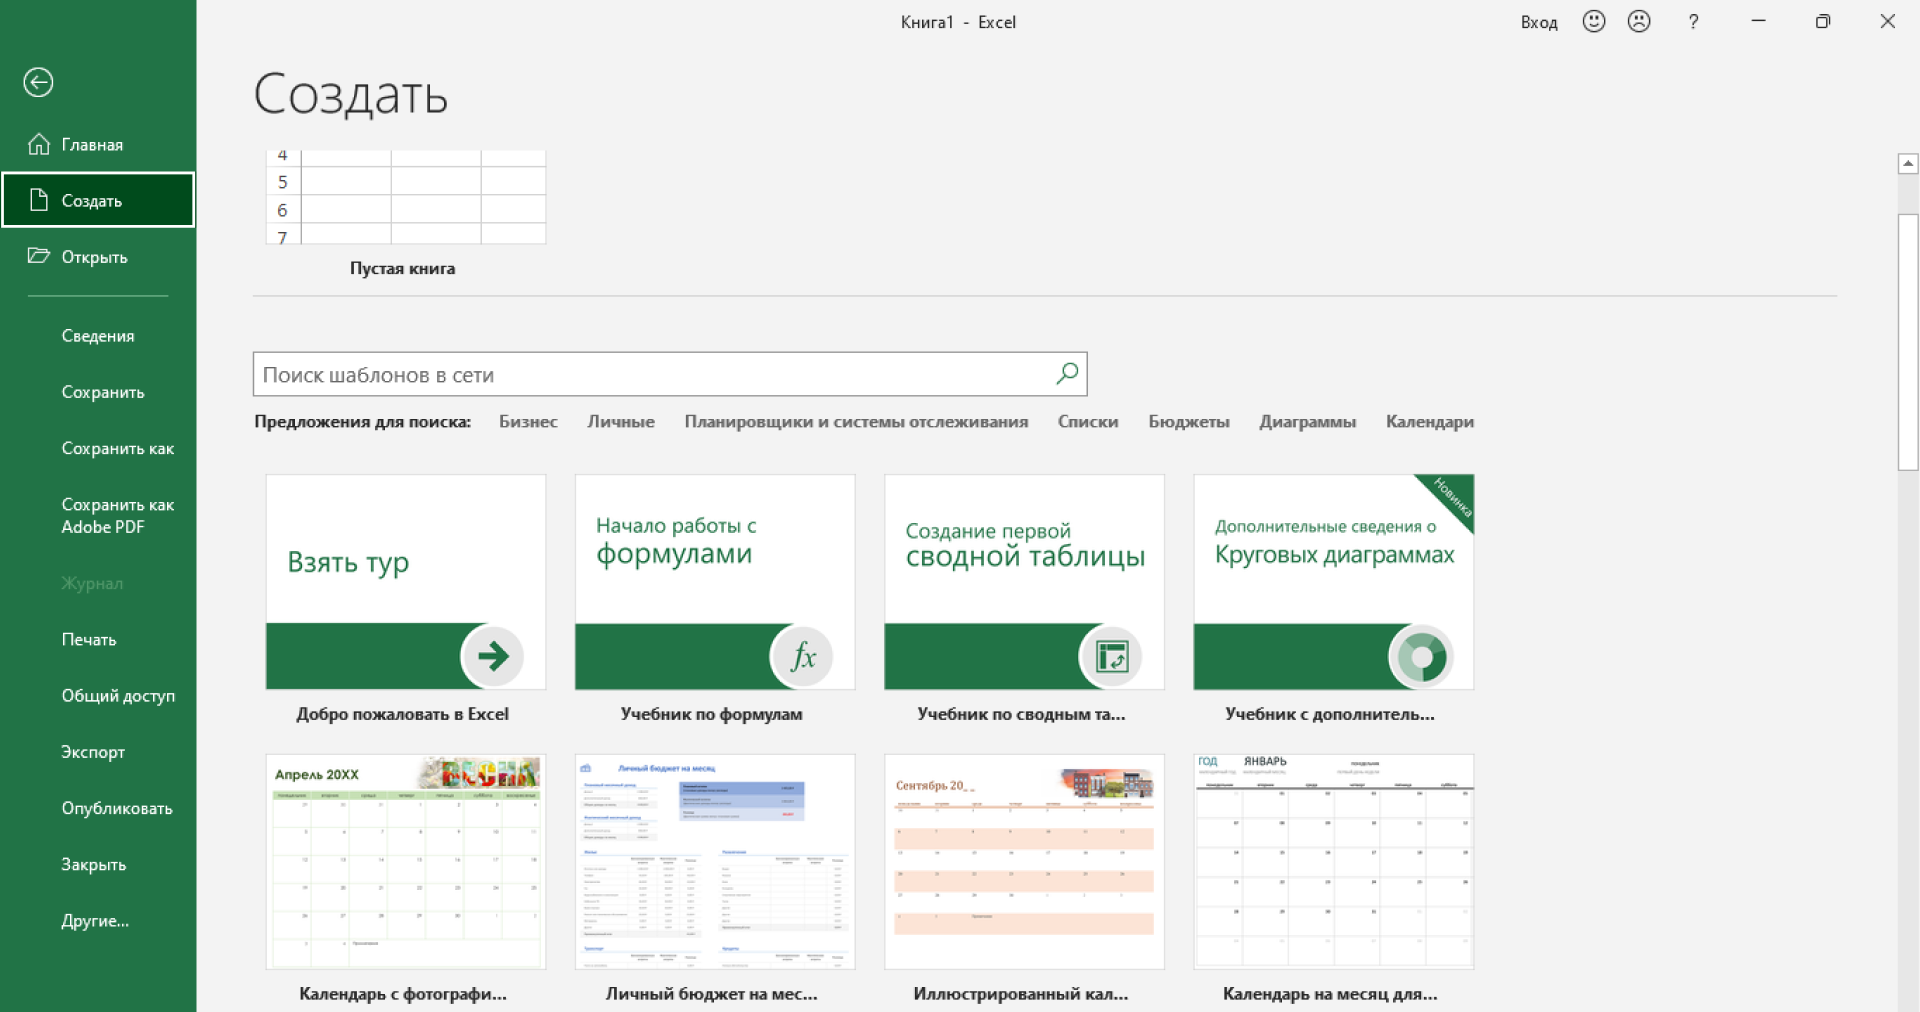Click the home icon beside Главная

click(x=39, y=144)
